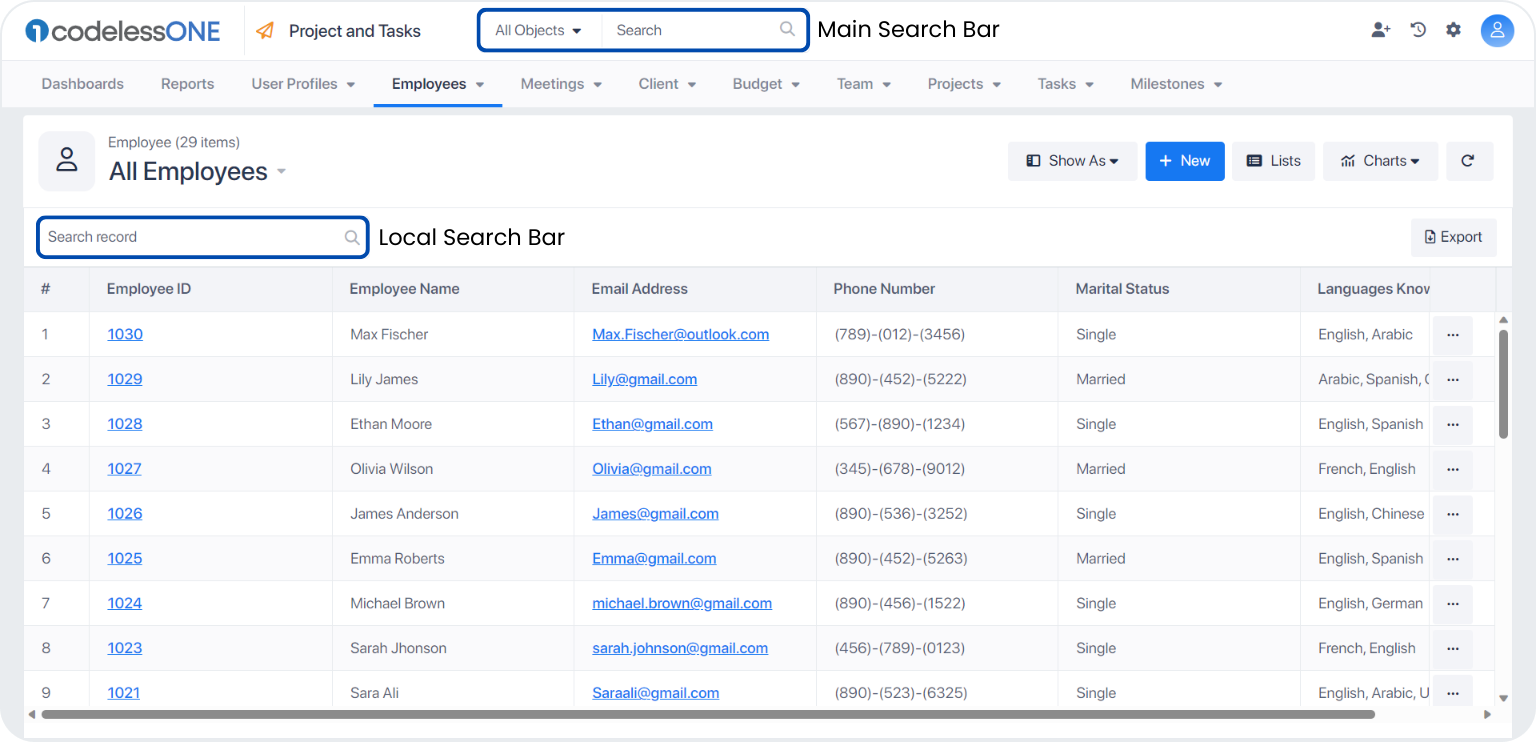Open the All Employees view selector
Image resolution: width=1536 pixels, height=742 pixels.
[198, 172]
